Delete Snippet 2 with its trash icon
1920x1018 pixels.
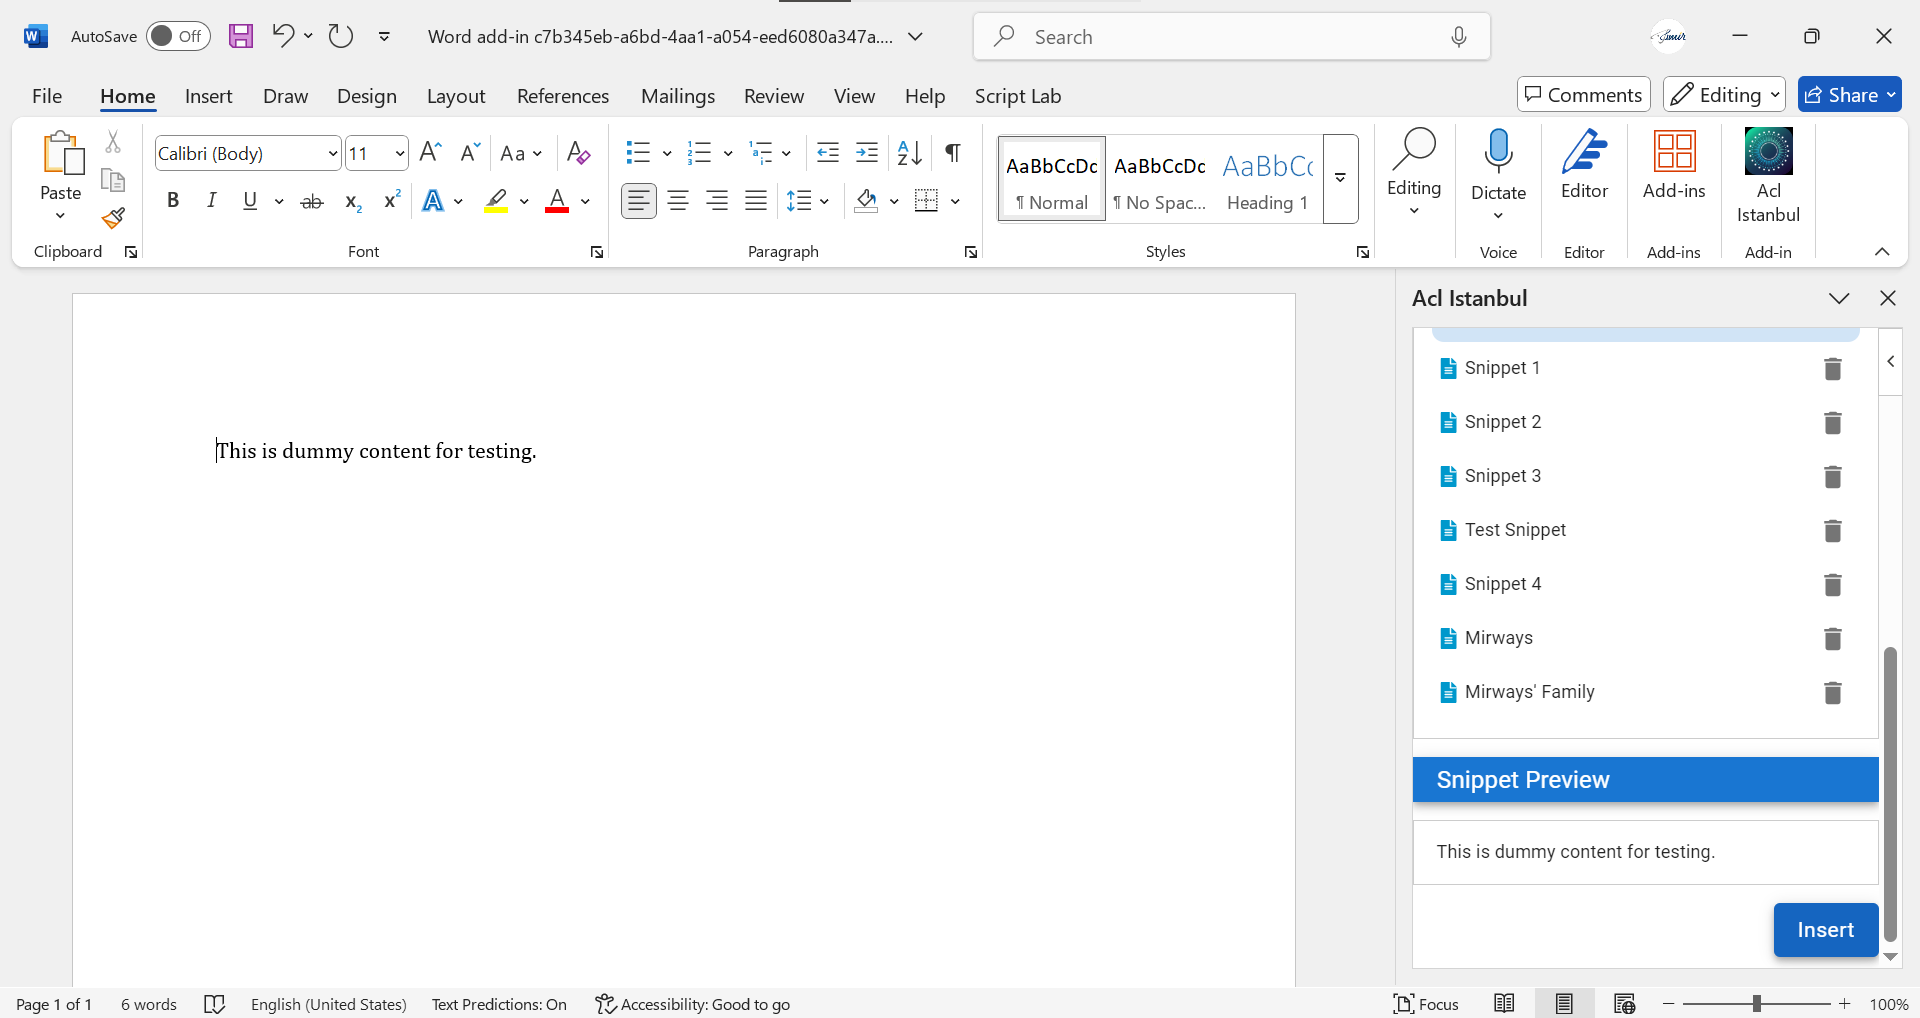1832,423
